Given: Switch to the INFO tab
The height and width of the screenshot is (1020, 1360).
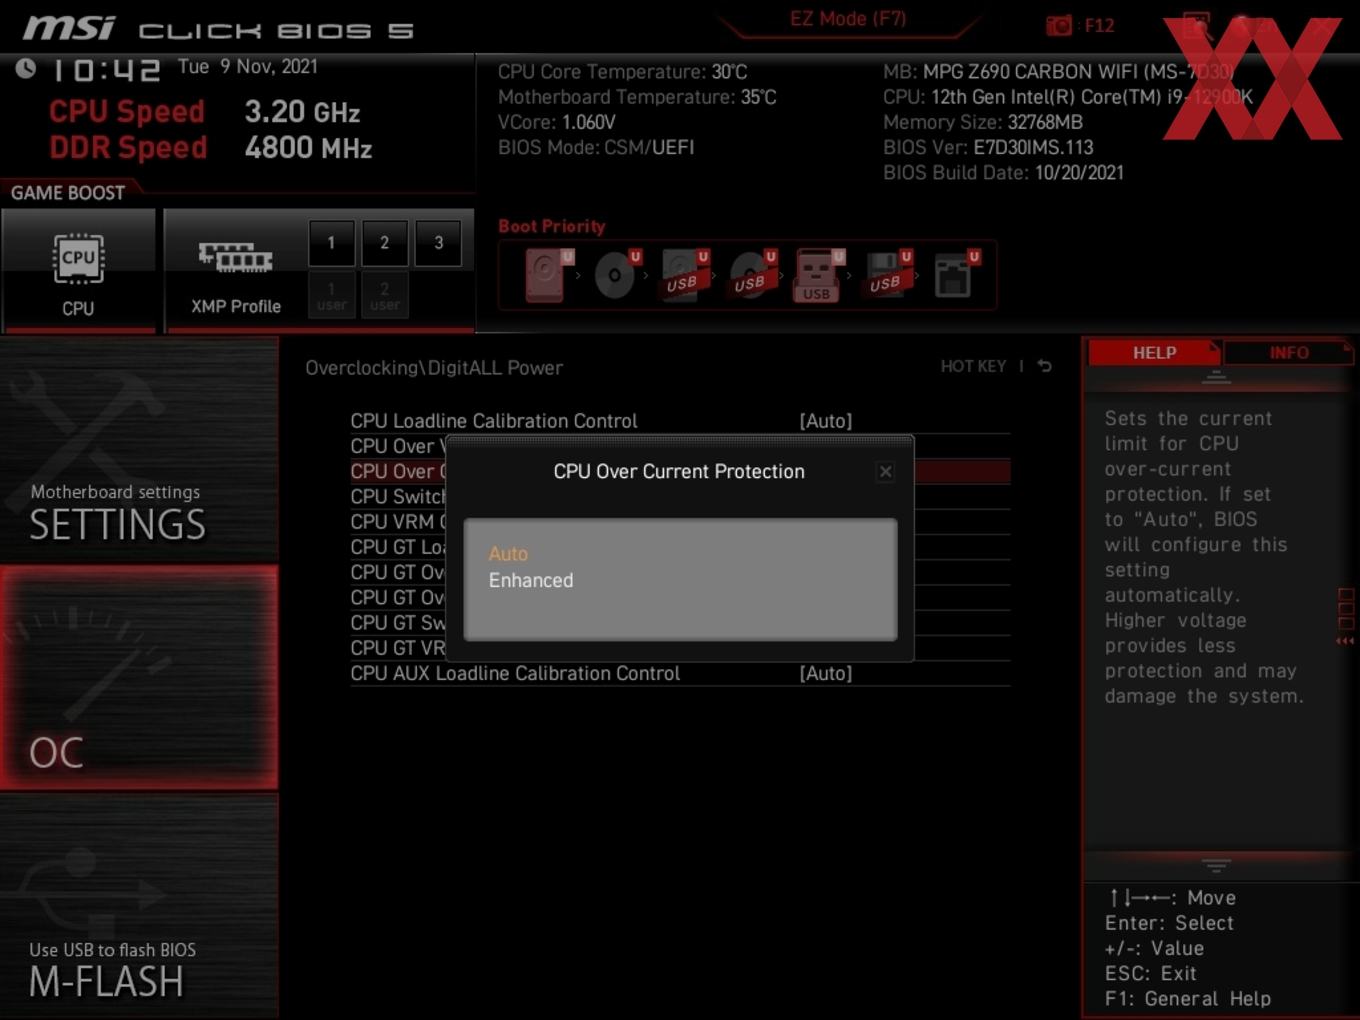Looking at the screenshot, I should (x=1289, y=352).
